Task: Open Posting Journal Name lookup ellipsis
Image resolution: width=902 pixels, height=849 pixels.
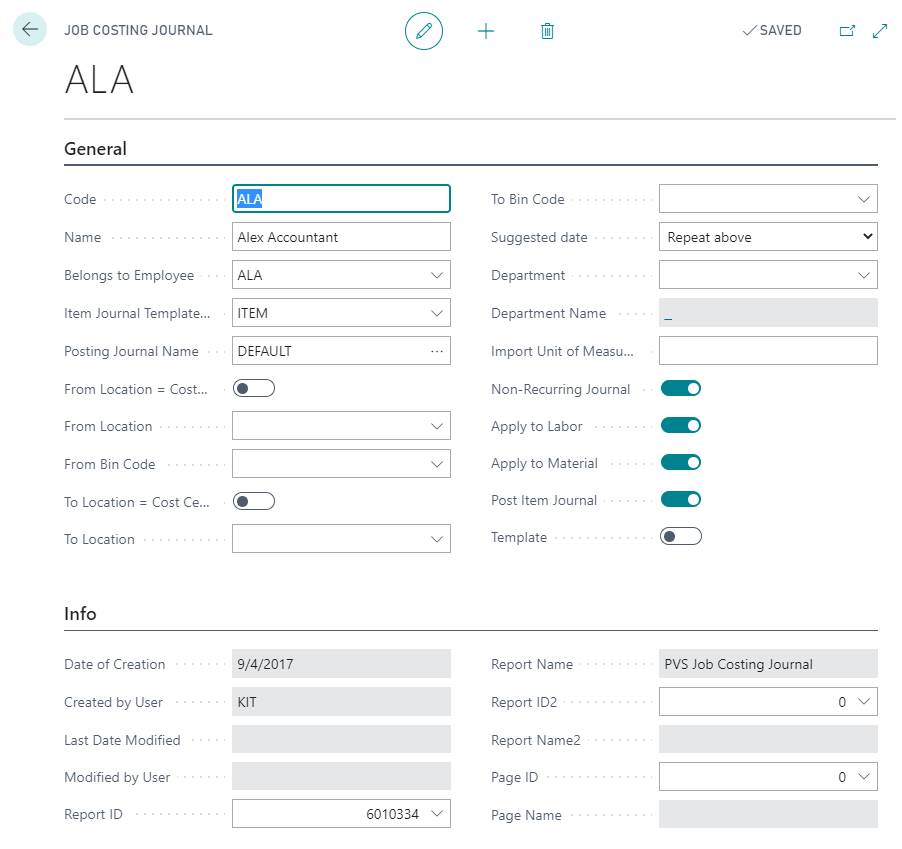Action: pos(437,351)
